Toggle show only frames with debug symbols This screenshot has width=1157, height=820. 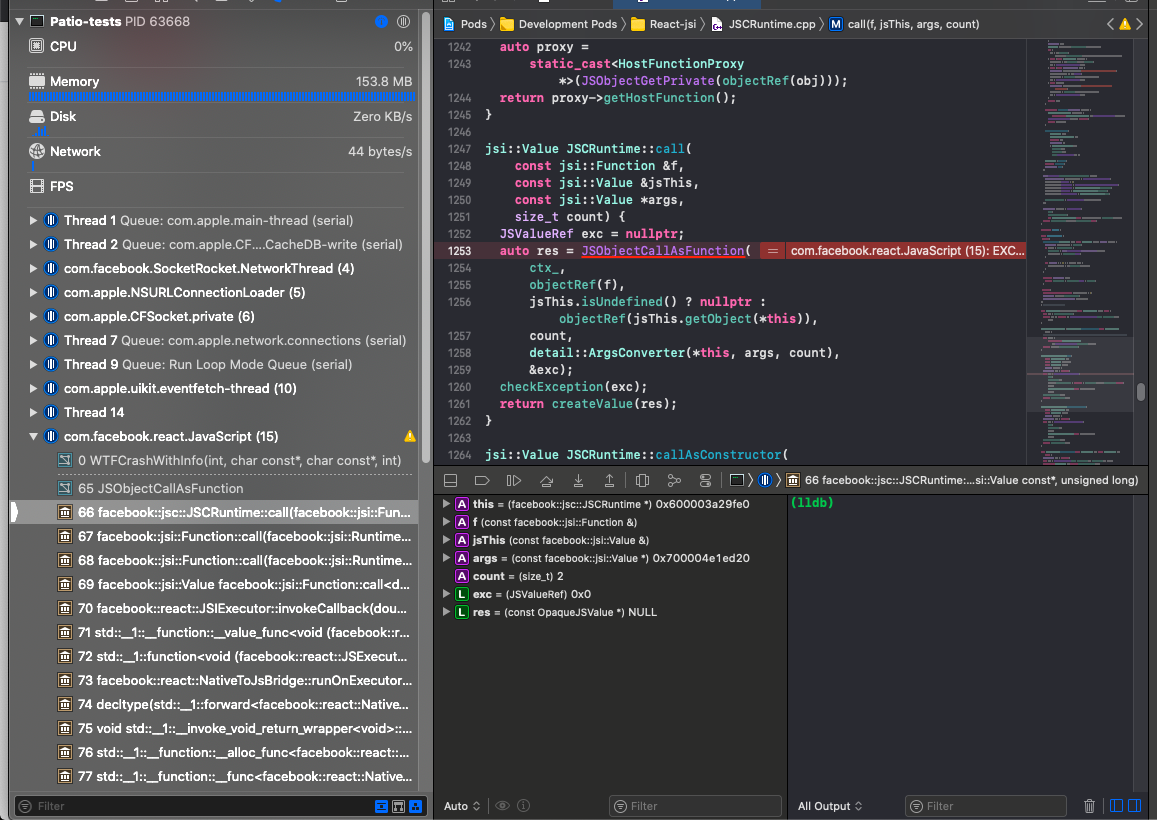click(x=398, y=807)
